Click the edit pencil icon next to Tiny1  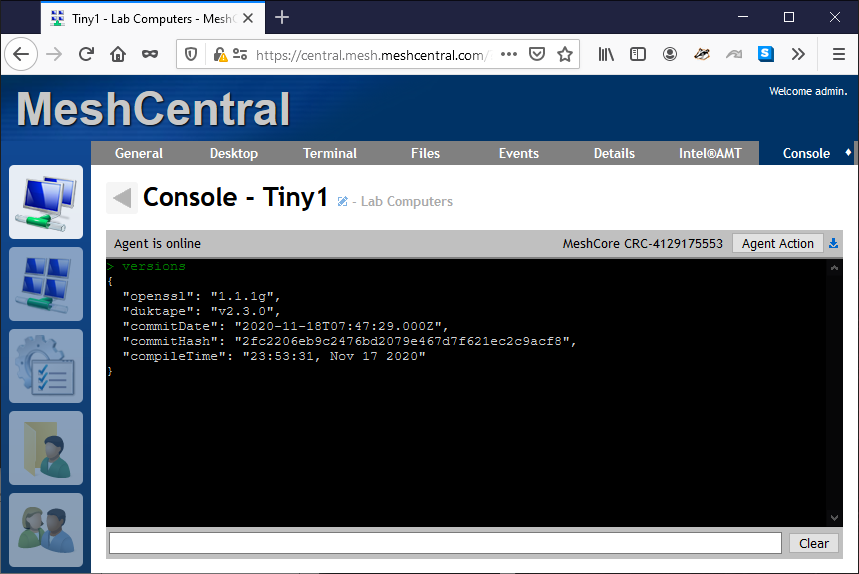click(342, 202)
